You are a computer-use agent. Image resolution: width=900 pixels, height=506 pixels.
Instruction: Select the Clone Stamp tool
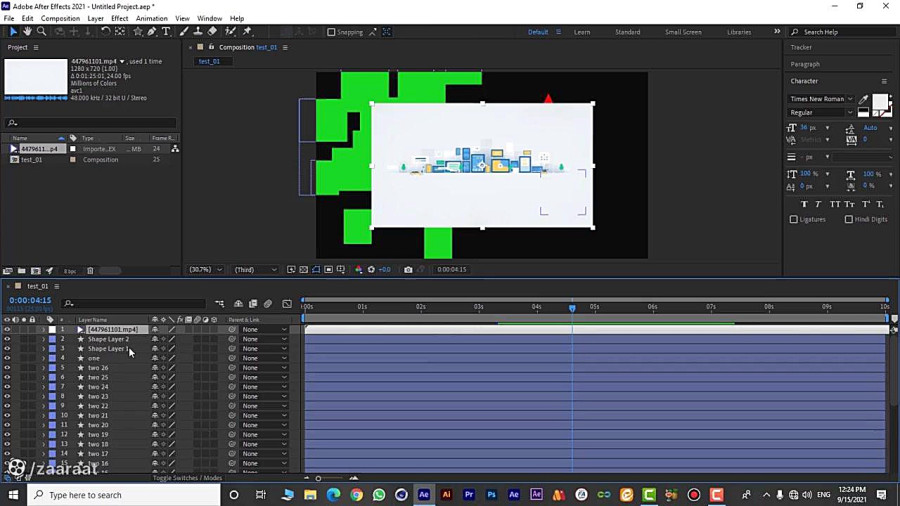(198, 32)
